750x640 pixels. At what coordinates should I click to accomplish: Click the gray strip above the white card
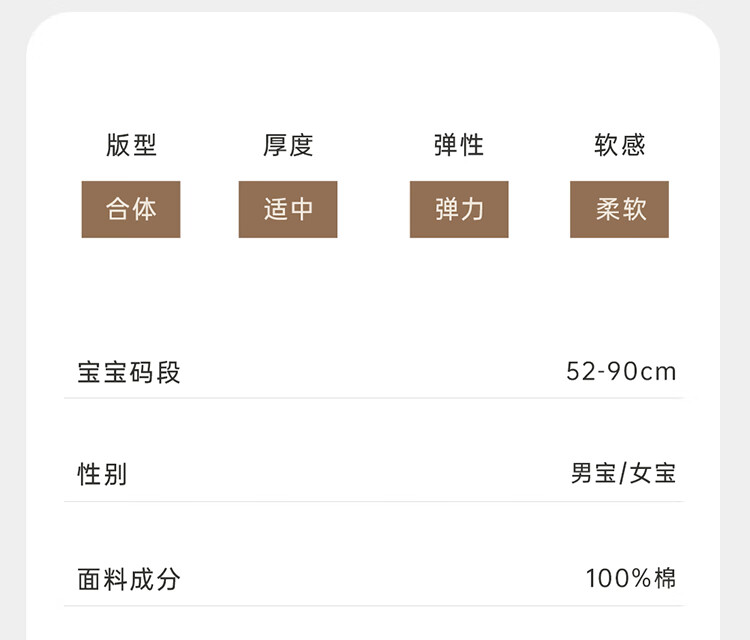tap(374, 6)
